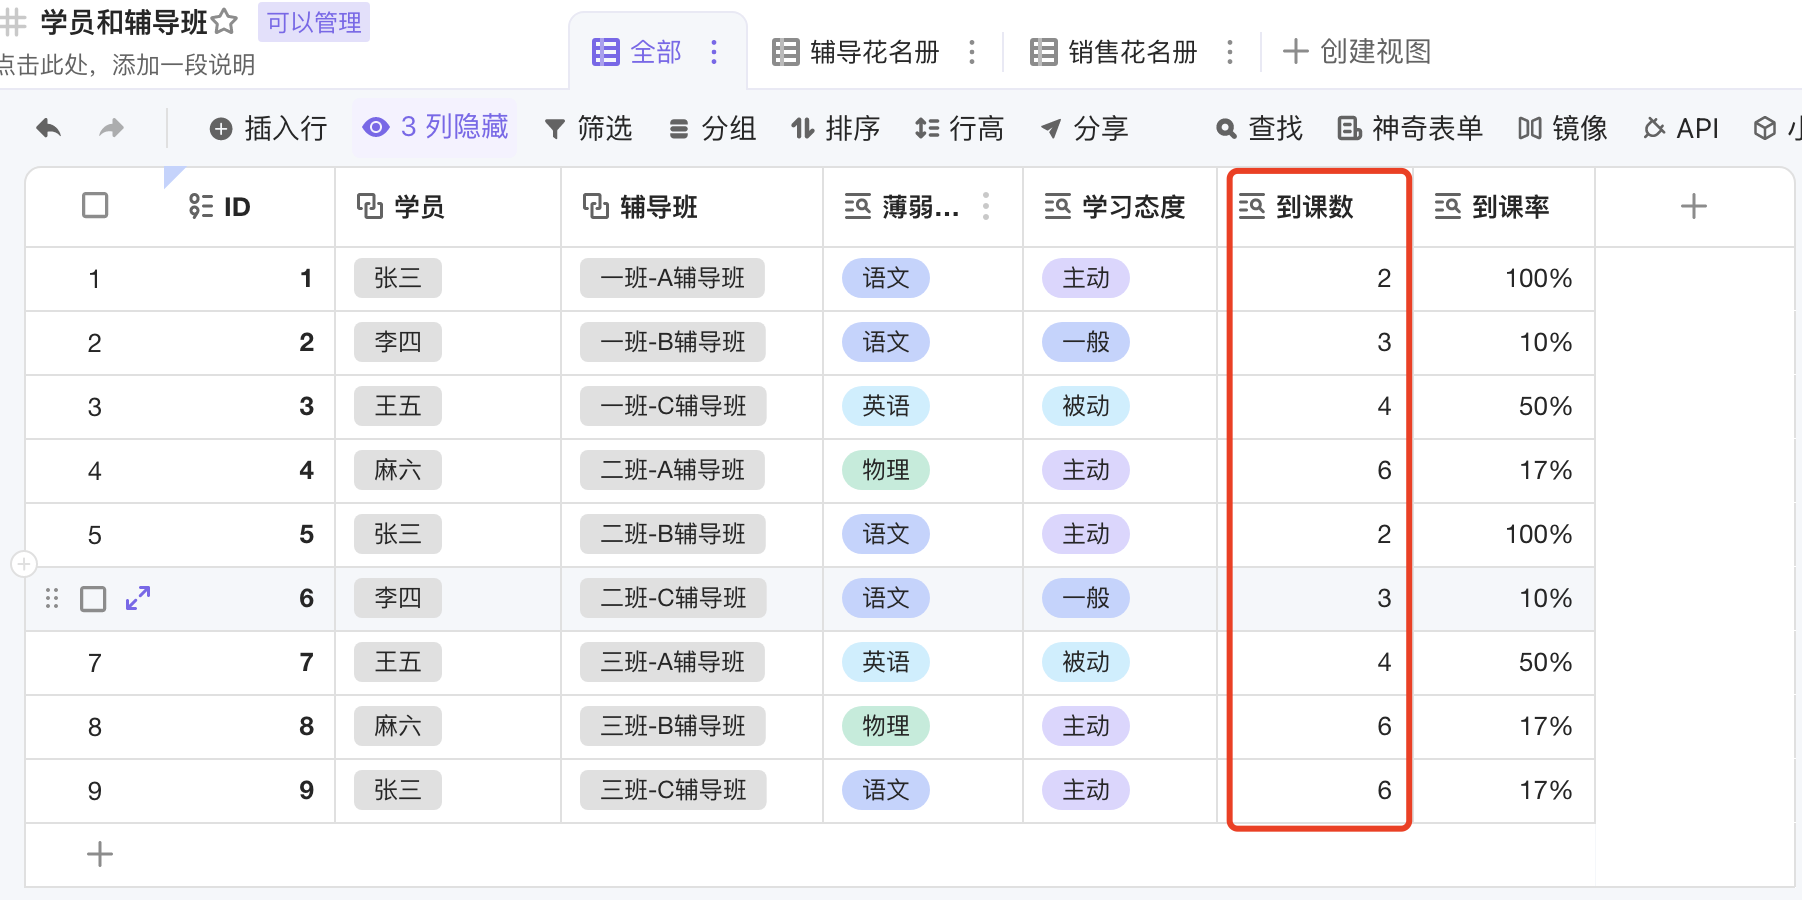
Task: Check the select-all checkbox in the header row
Action: 93,206
